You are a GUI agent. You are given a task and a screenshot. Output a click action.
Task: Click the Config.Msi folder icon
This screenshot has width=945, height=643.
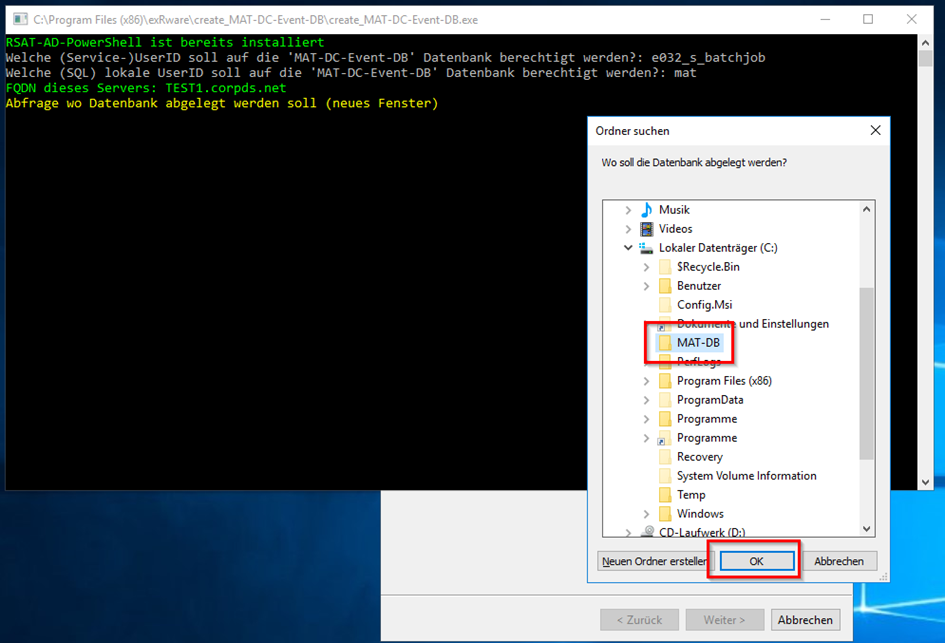coord(665,305)
